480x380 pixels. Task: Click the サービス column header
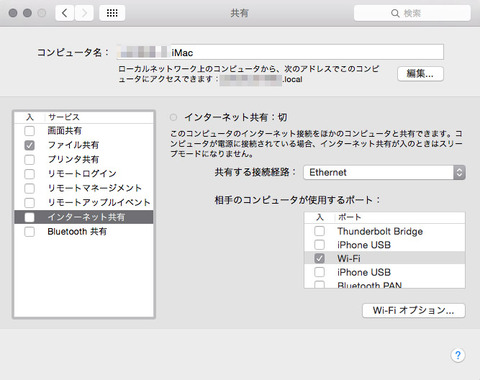(64, 117)
